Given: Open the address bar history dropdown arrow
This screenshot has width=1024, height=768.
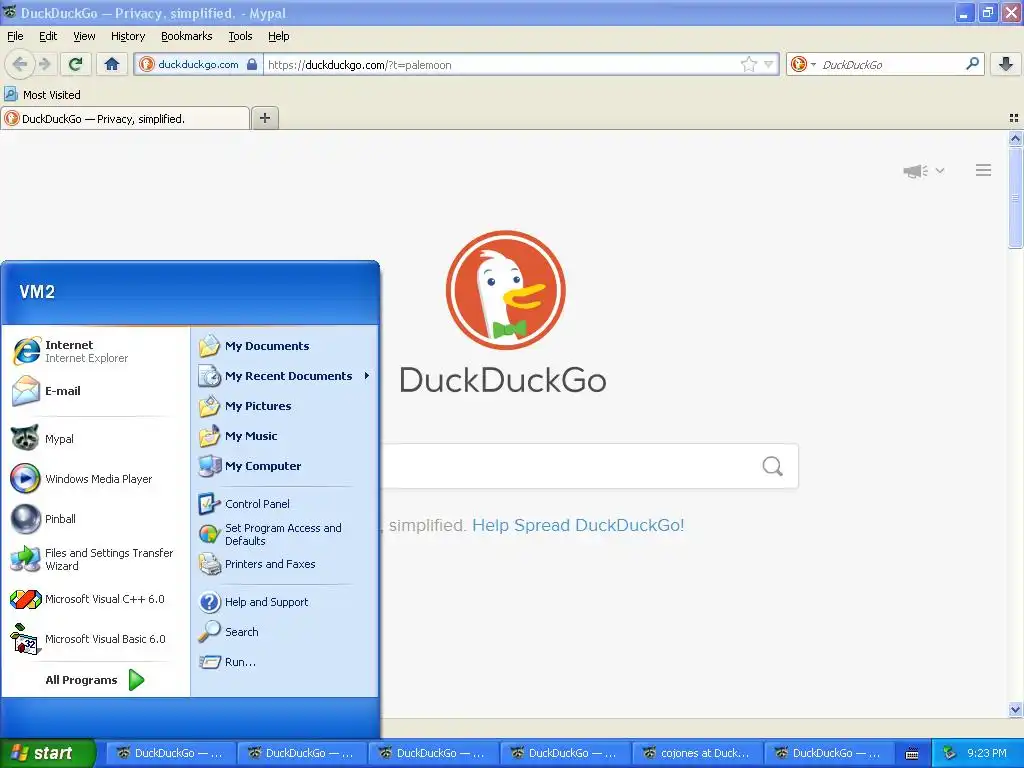Looking at the screenshot, I should tap(769, 64).
